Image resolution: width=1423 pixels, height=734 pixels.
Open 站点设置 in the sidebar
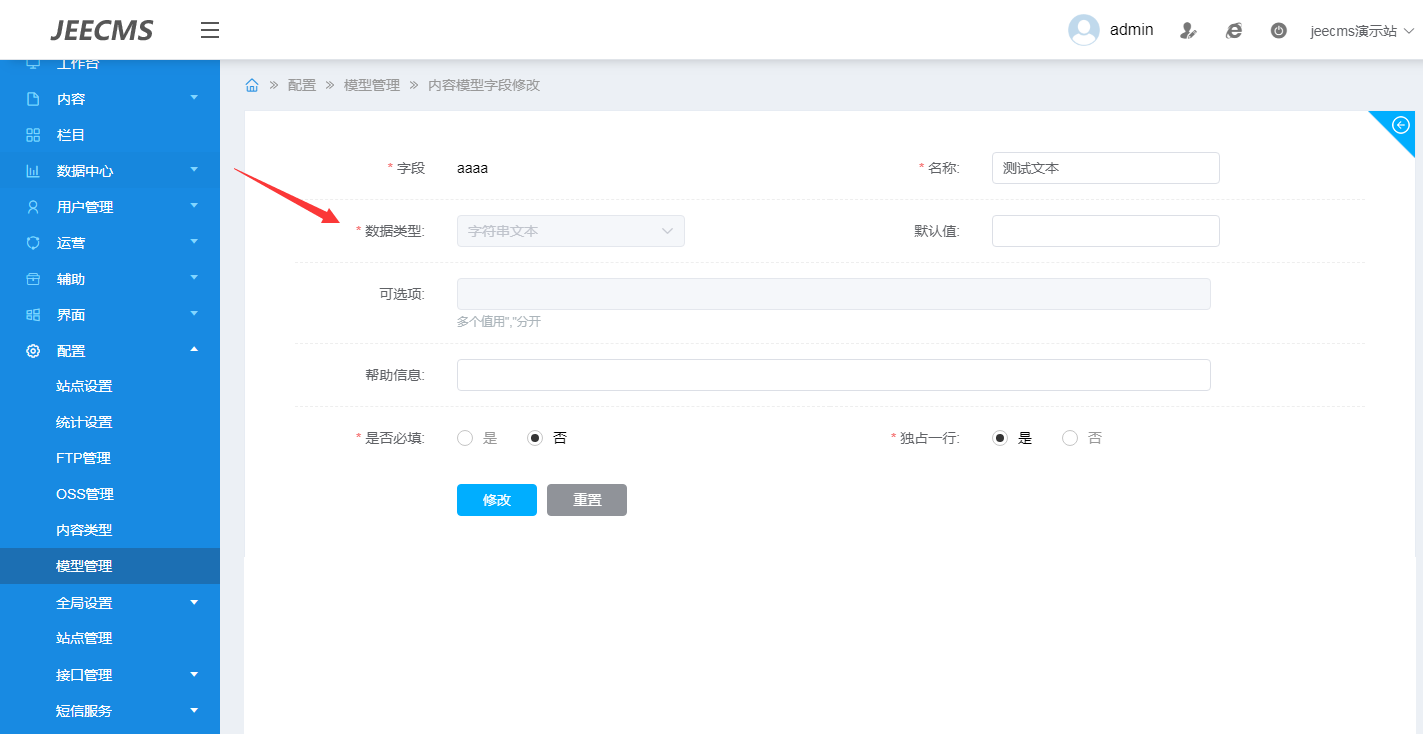coord(84,386)
